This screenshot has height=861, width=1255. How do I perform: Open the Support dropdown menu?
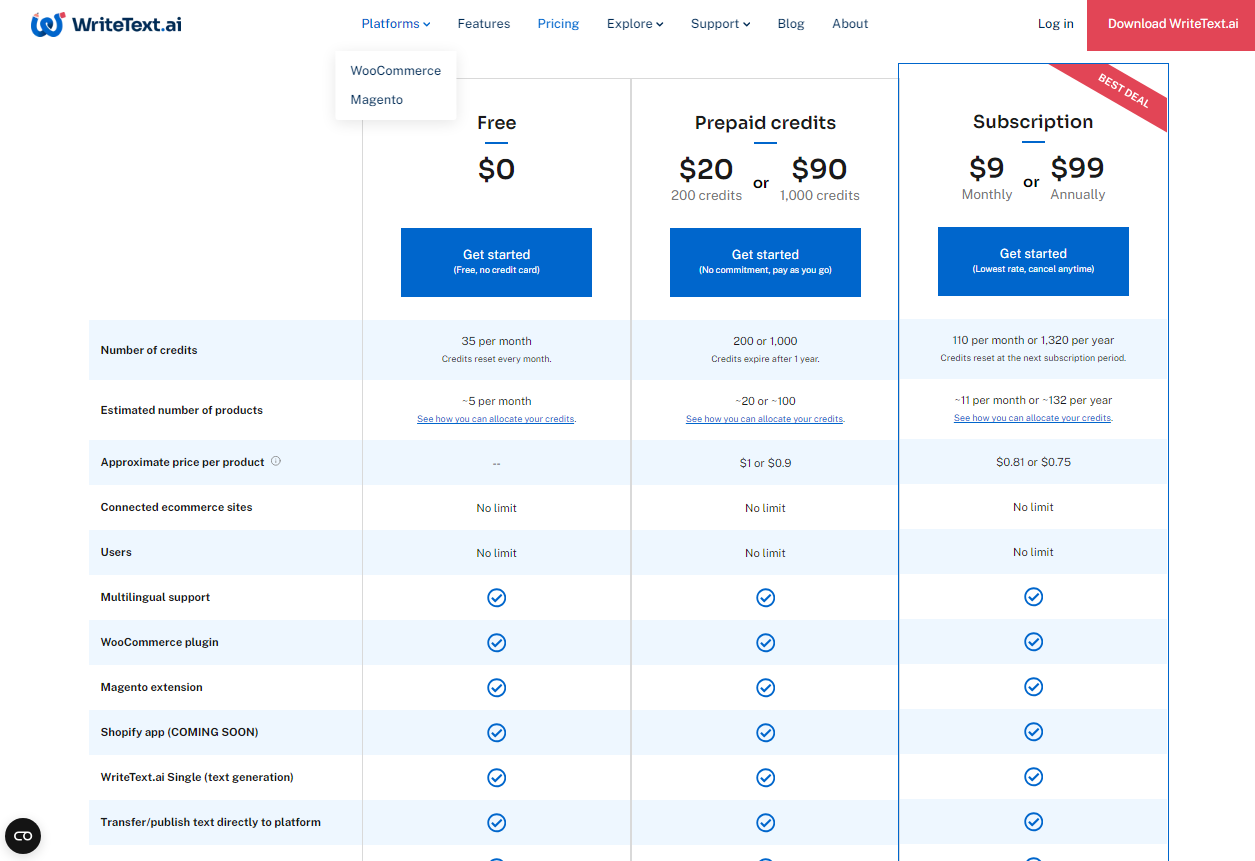720,24
